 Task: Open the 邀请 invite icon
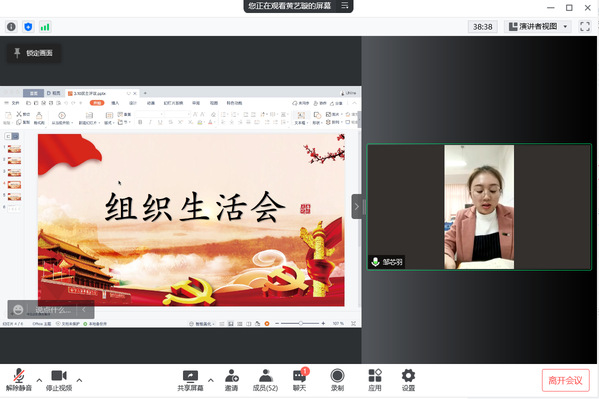pyautogui.click(x=232, y=380)
